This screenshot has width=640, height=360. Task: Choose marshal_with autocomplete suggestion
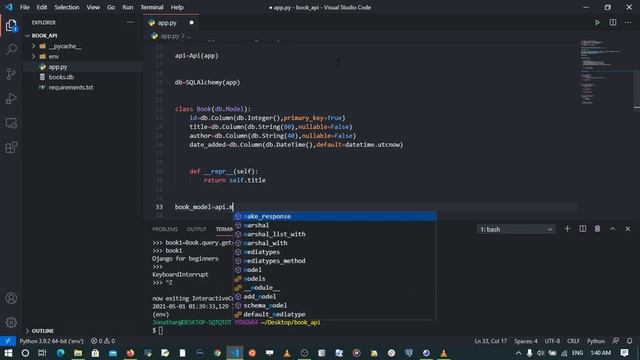coord(335,243)
